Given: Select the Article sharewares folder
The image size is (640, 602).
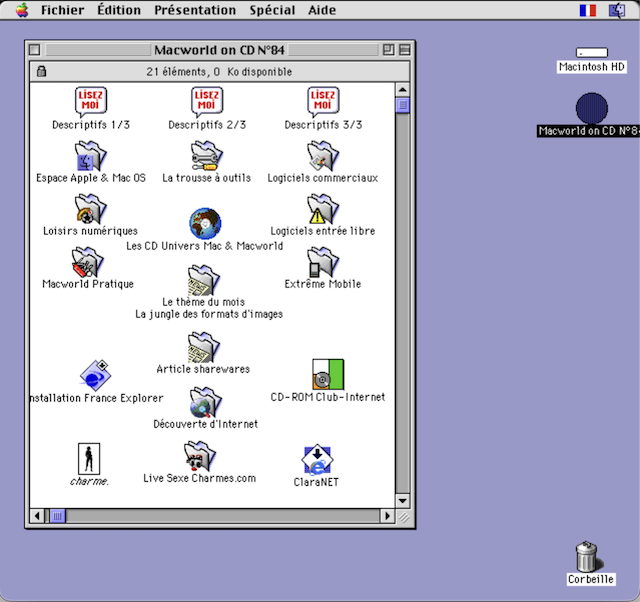Looking at the screenshot, I should pyautogui.click(x=204, y=347).
